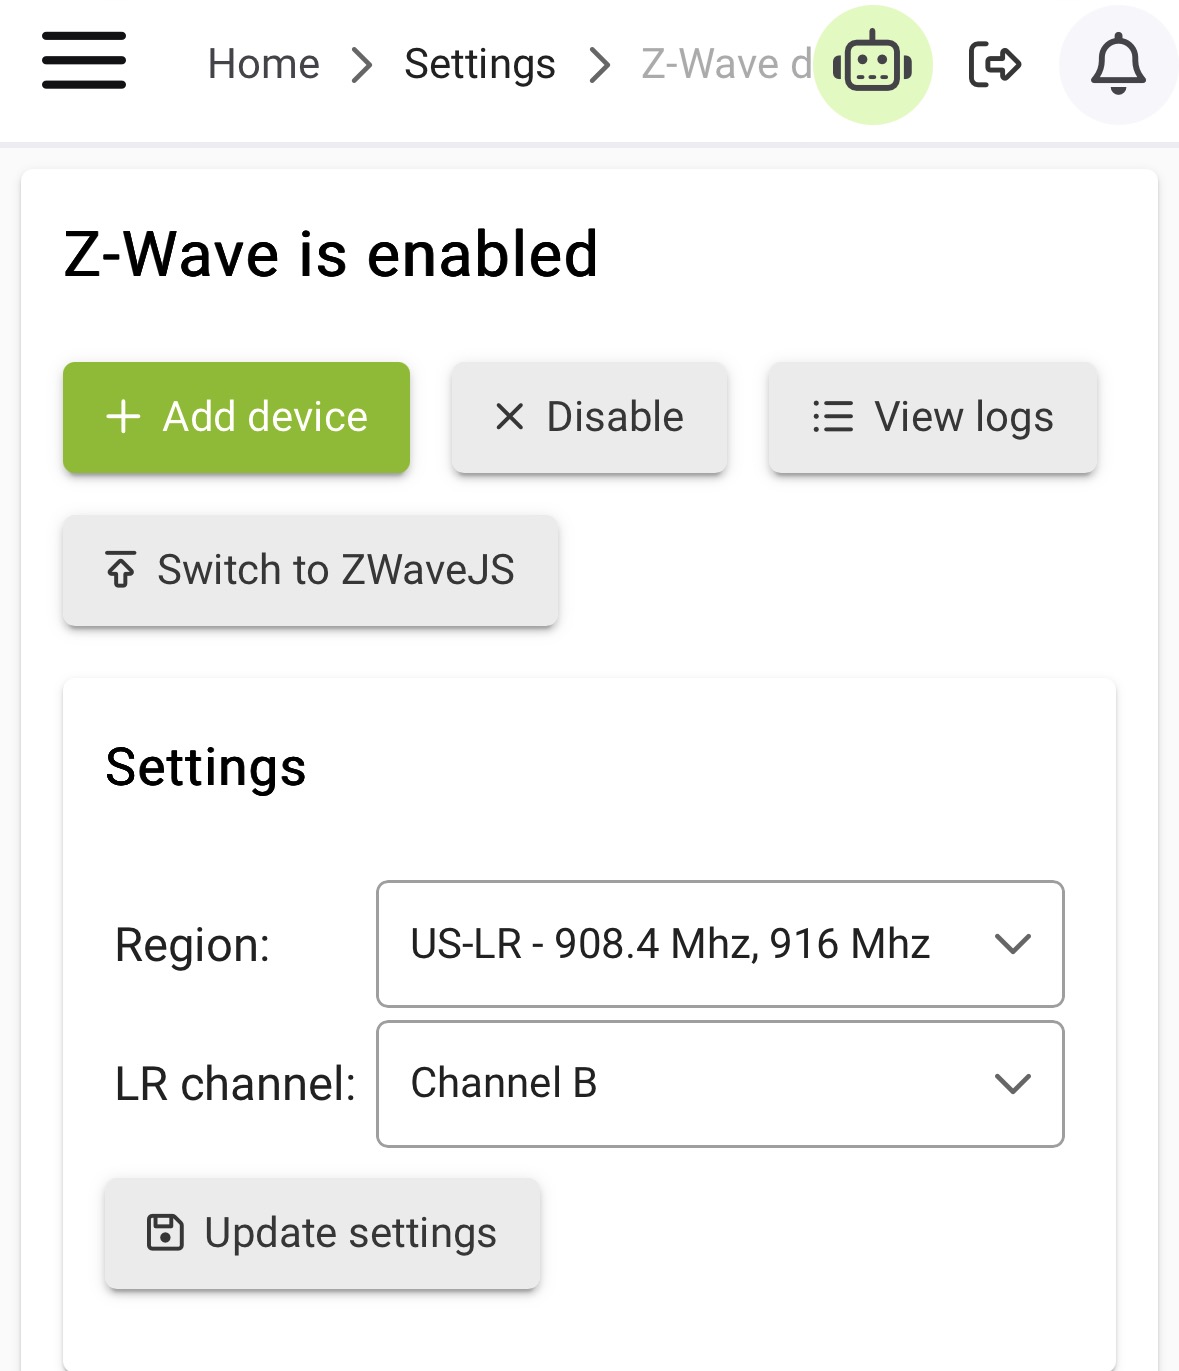This screenshot has width=1179, height=1371.
Task: Click the floppy-disk save icon on Update settings
Action: click(165, 1232)
